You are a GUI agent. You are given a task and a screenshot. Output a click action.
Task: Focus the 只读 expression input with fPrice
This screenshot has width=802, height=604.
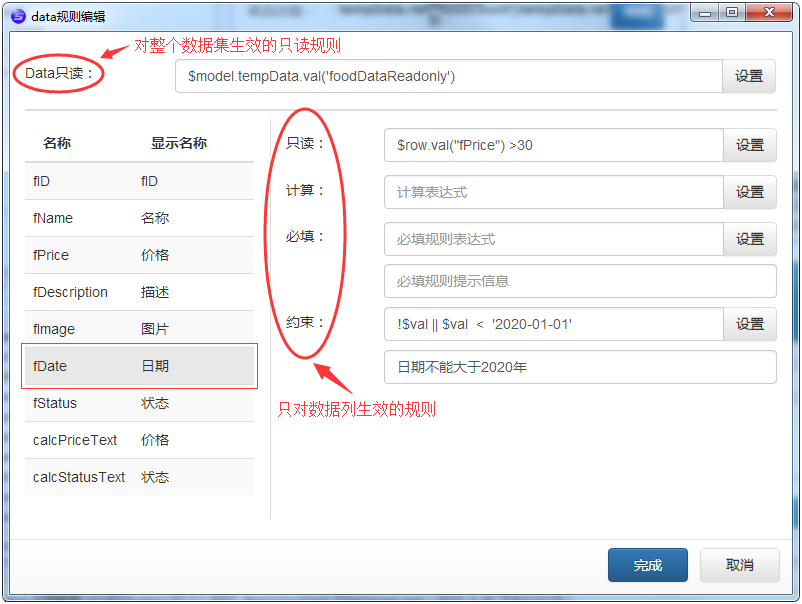pyautogui.click(x=554, y=145)
